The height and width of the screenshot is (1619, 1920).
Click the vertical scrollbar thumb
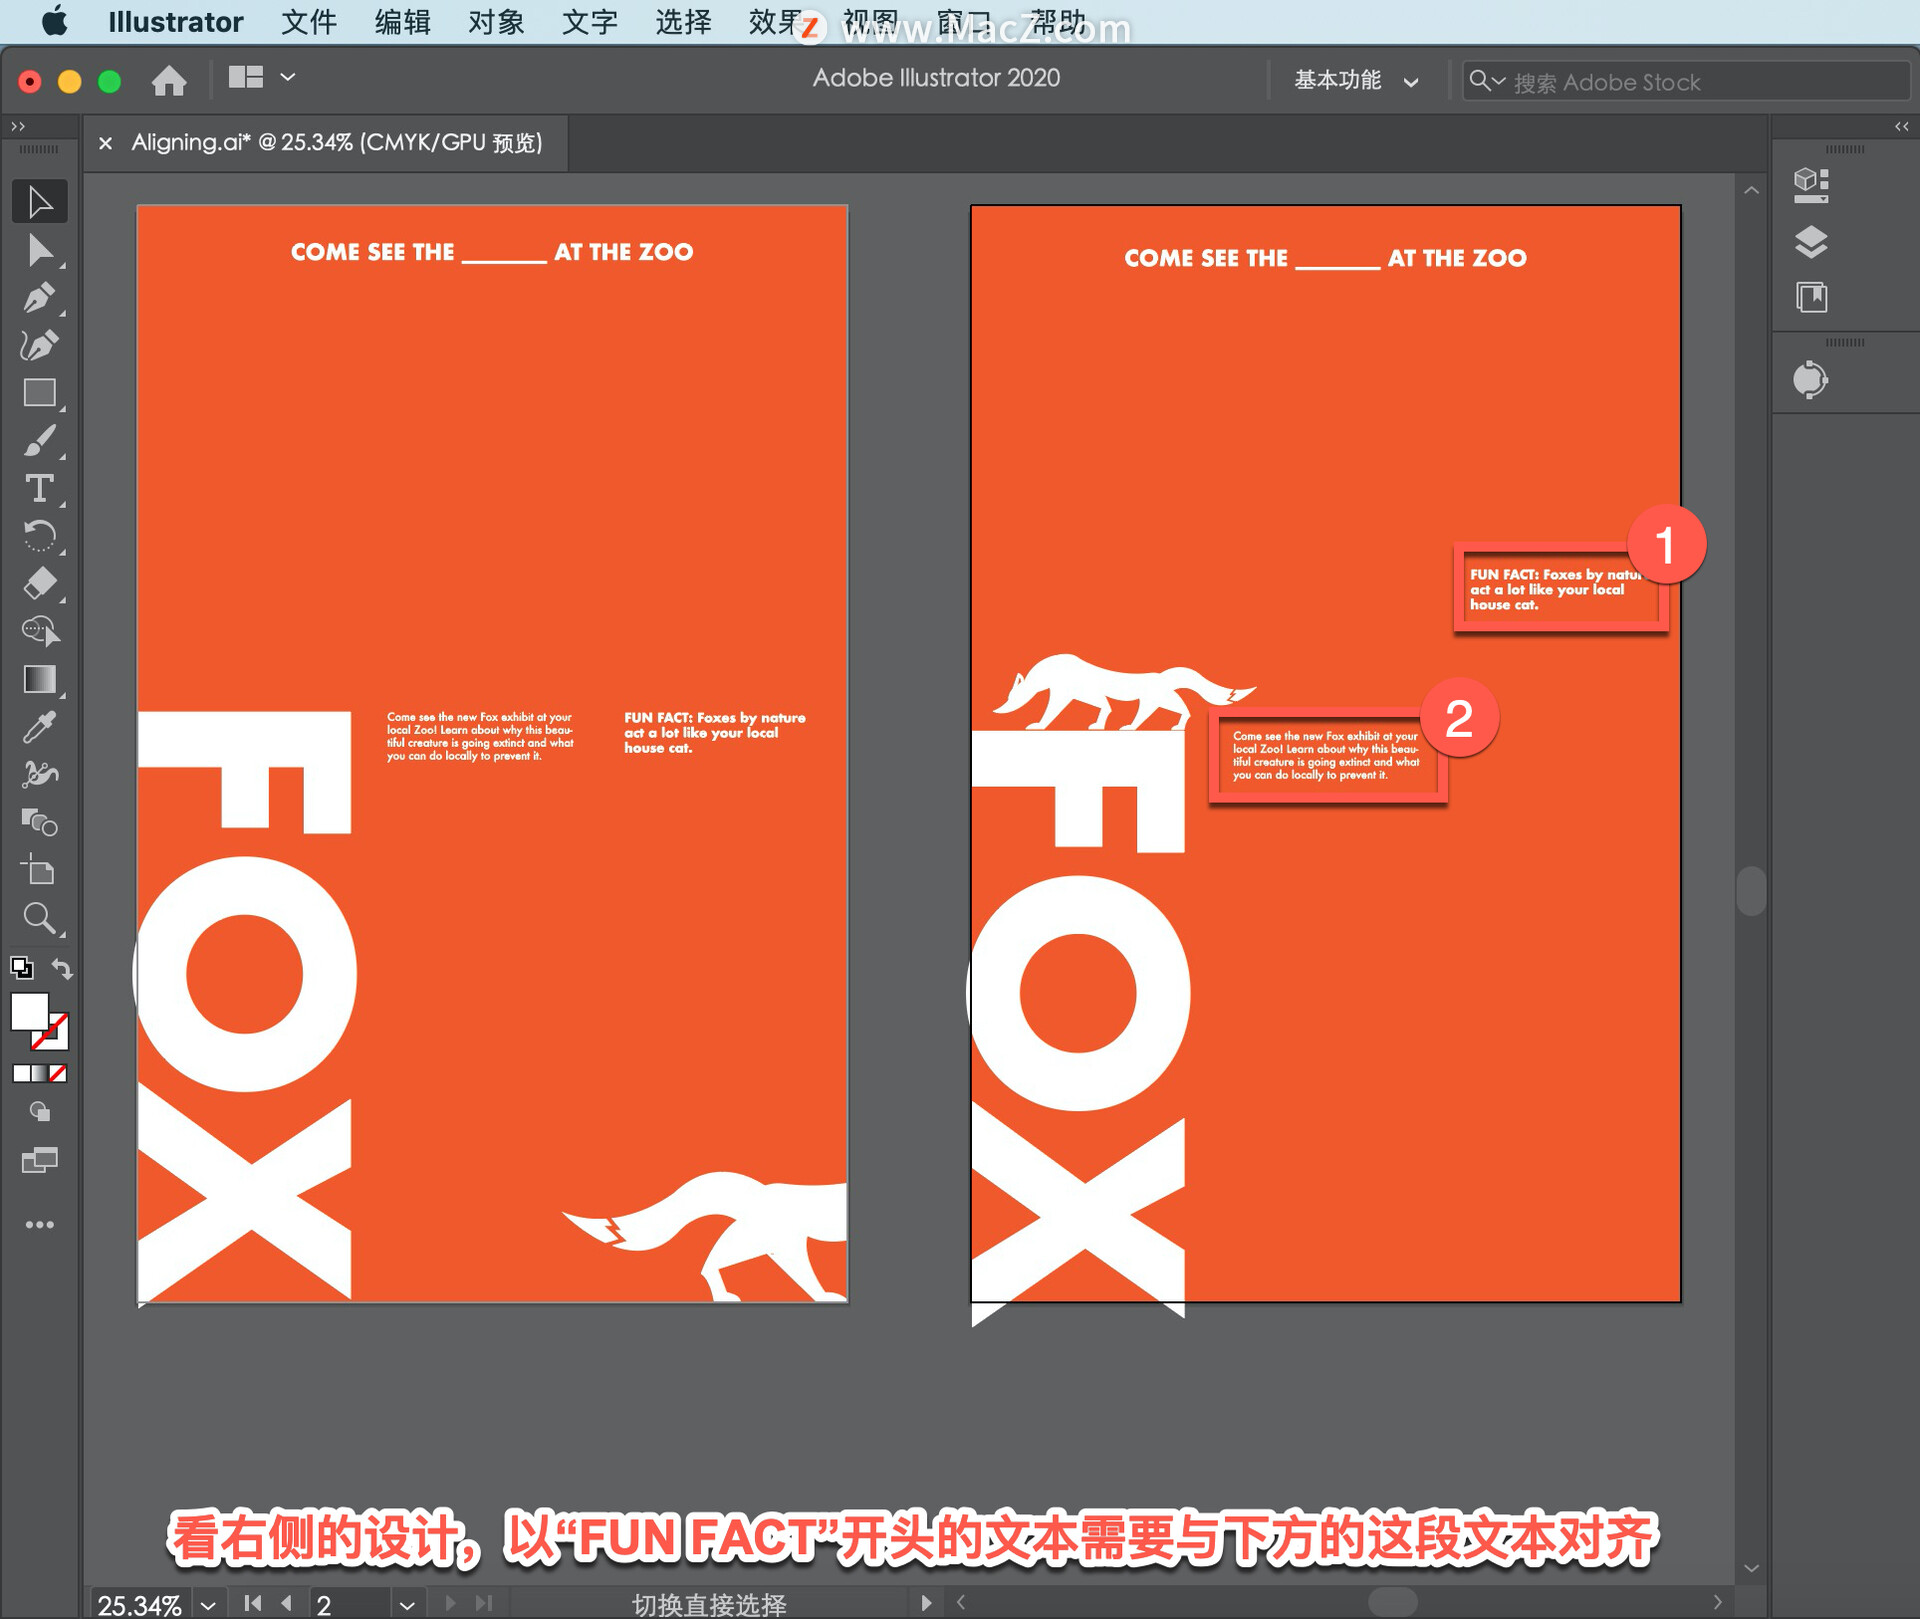pos(1751,890)
